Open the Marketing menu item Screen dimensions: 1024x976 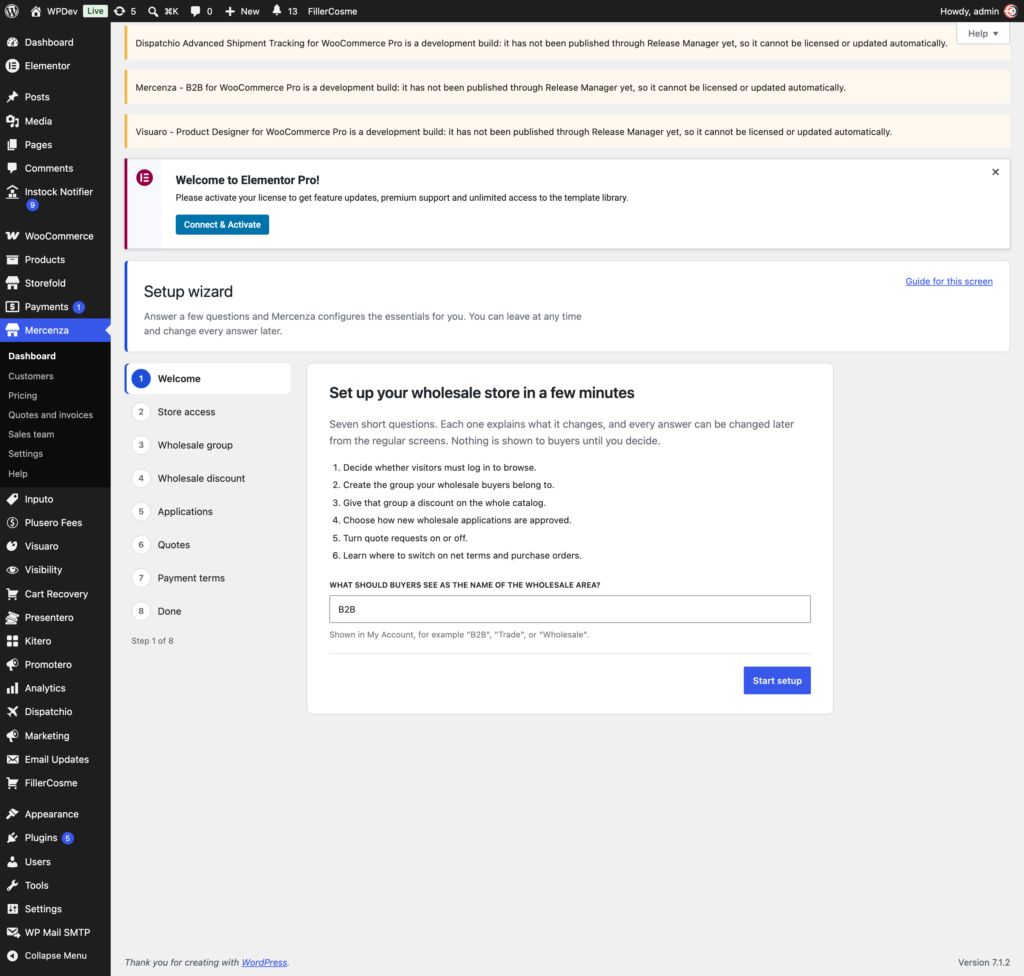[56, 736]
